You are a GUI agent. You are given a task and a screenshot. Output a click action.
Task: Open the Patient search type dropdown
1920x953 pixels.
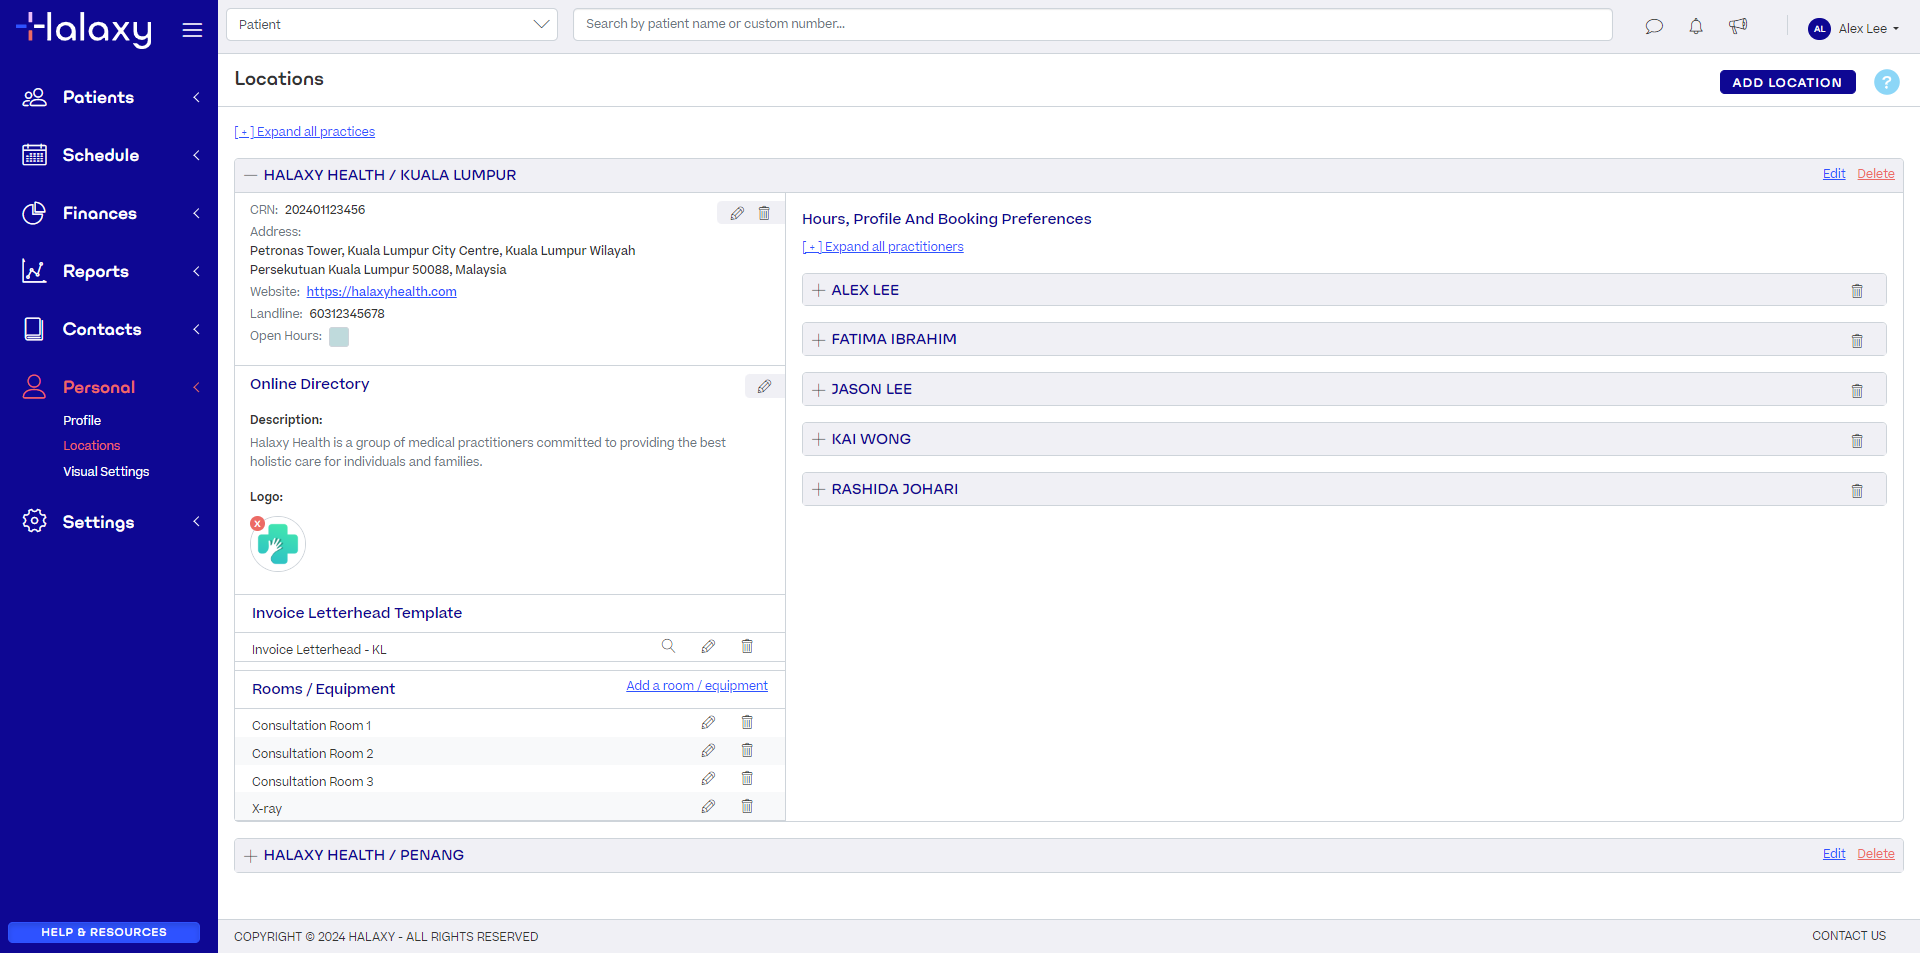point(392,24)
